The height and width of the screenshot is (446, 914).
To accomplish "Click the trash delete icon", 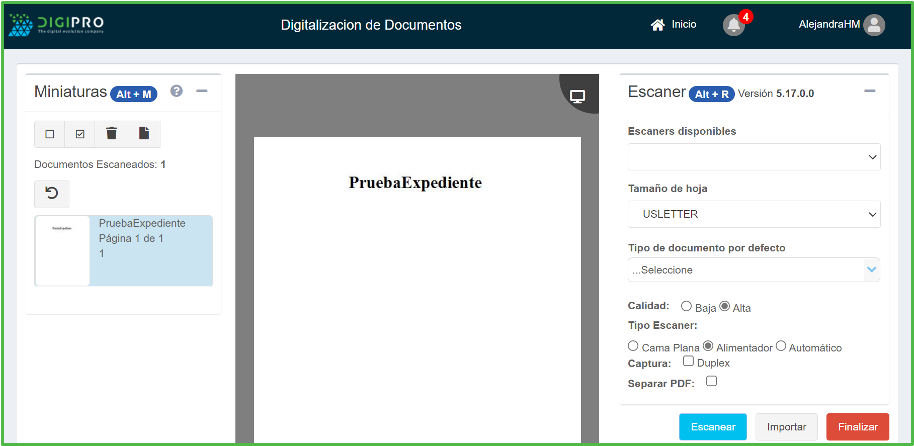I will click(112, 134).
